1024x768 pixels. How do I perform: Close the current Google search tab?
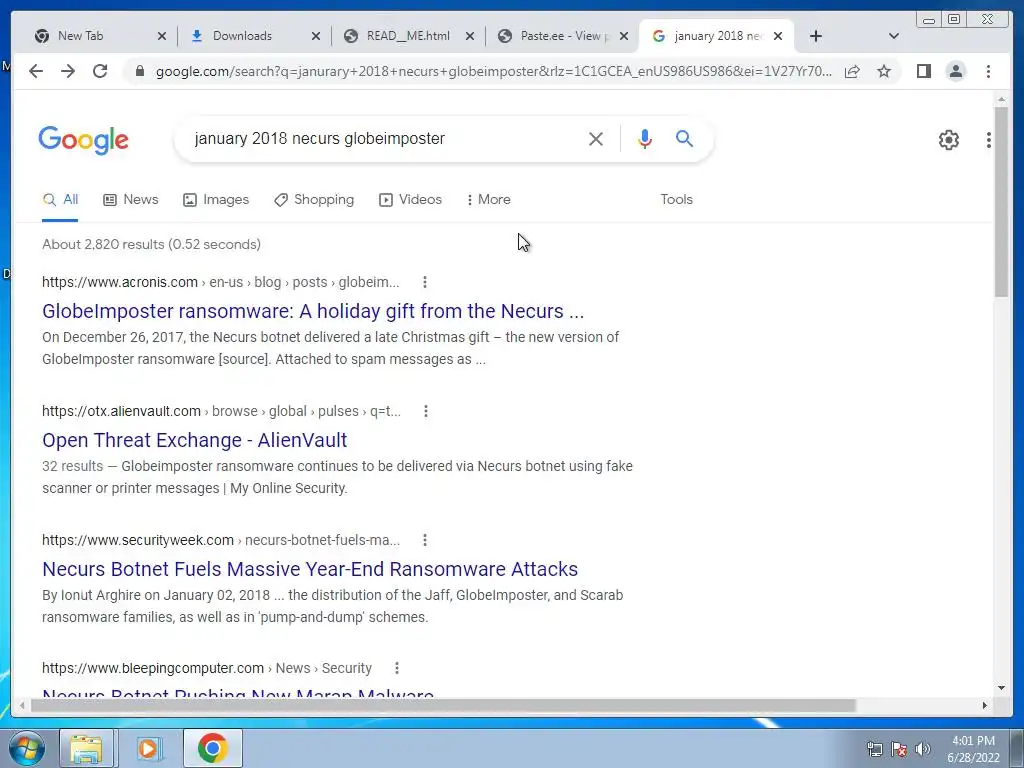(778, 36)
